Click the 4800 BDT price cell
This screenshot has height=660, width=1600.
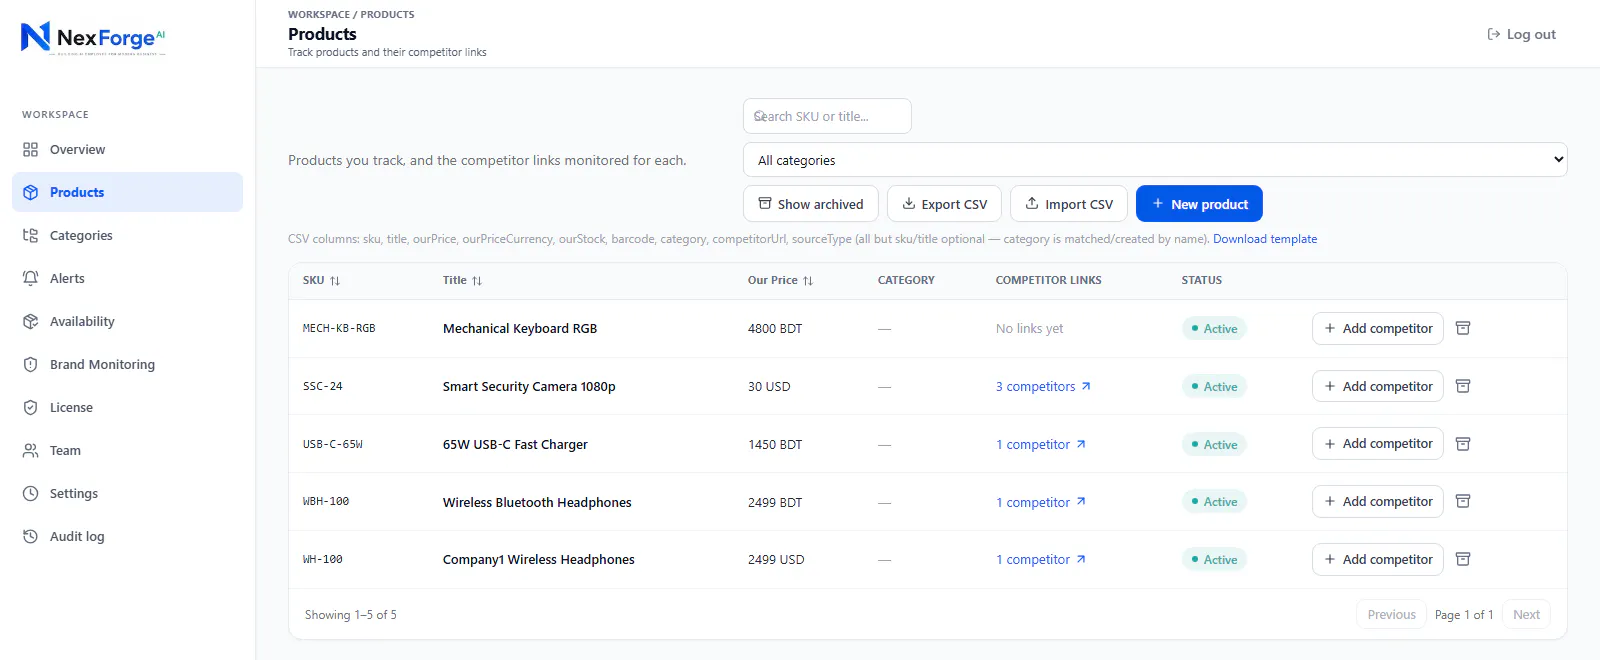click(775, 328)
